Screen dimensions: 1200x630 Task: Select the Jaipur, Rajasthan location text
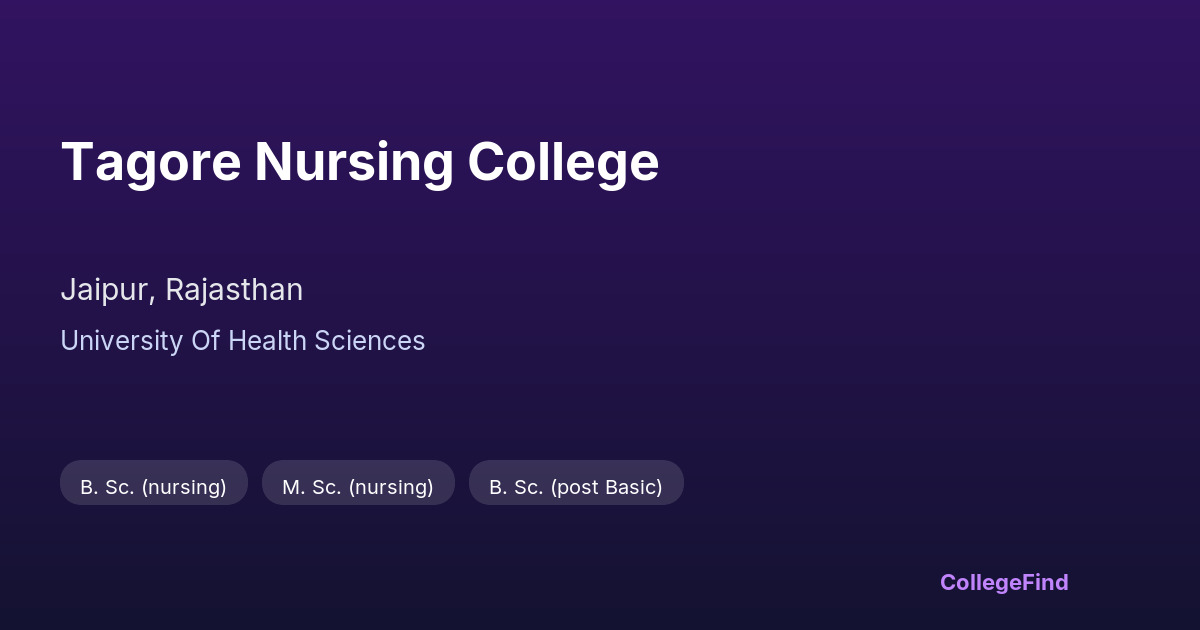pos(181,290)
